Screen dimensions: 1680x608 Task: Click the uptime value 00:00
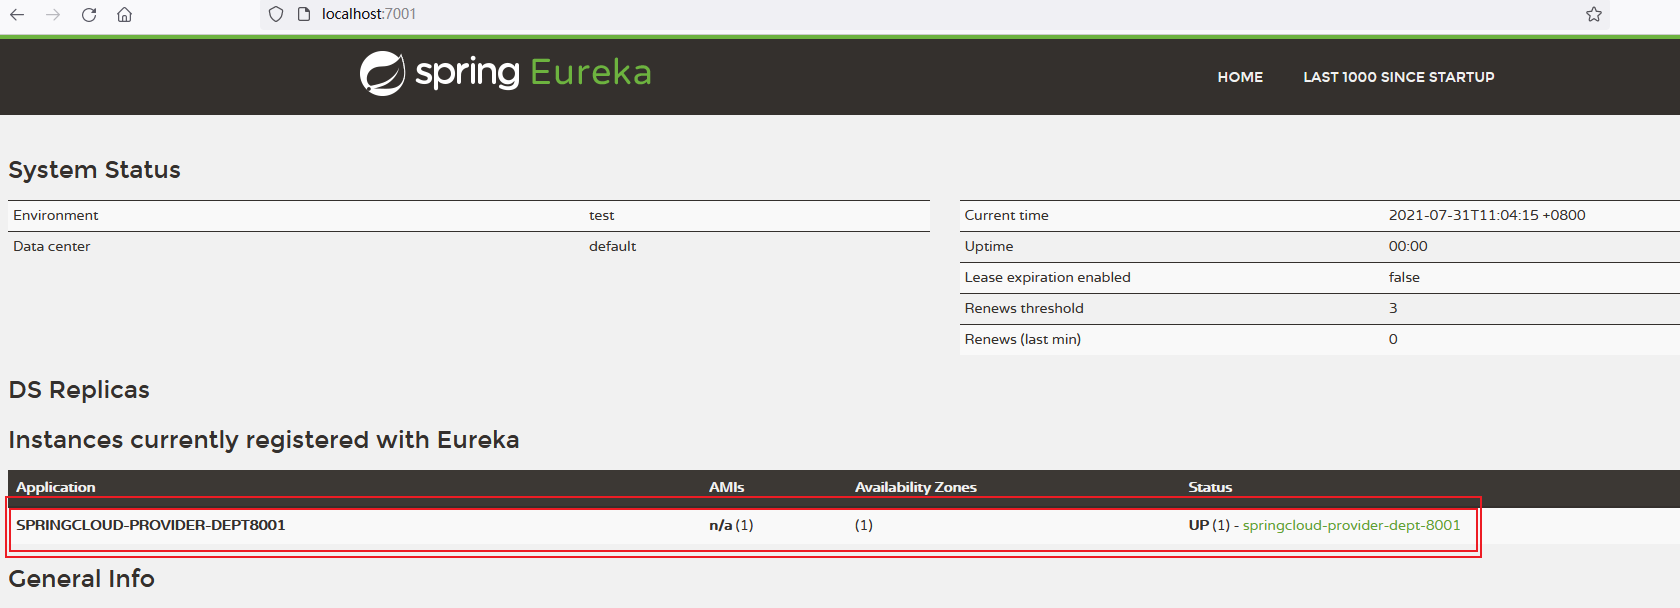pos(1408,246)
